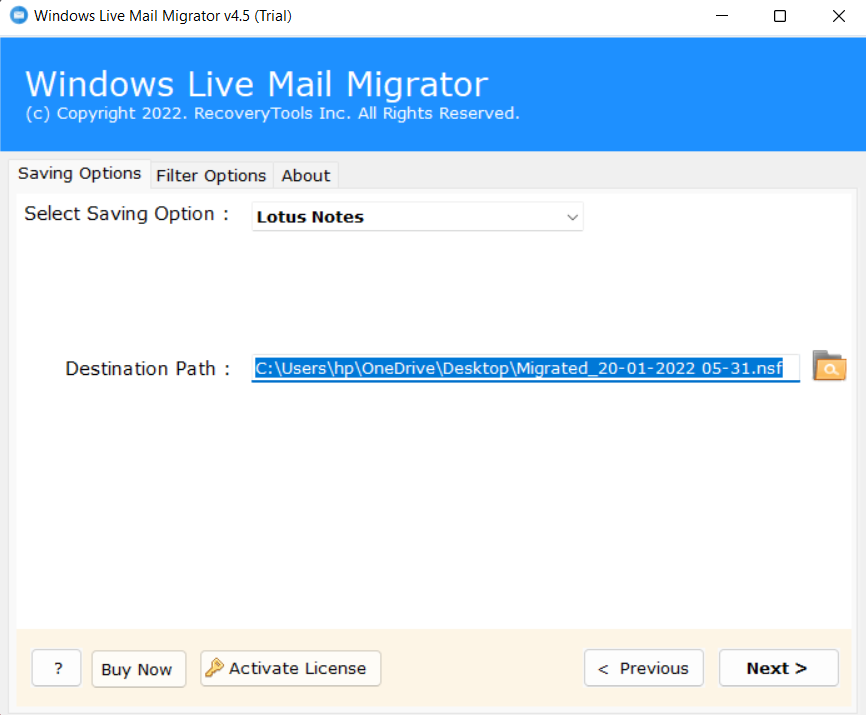Click the folder browse icon for destination
Screen dimensions: 866x715
pyautogui.click(x=829, y=366)
